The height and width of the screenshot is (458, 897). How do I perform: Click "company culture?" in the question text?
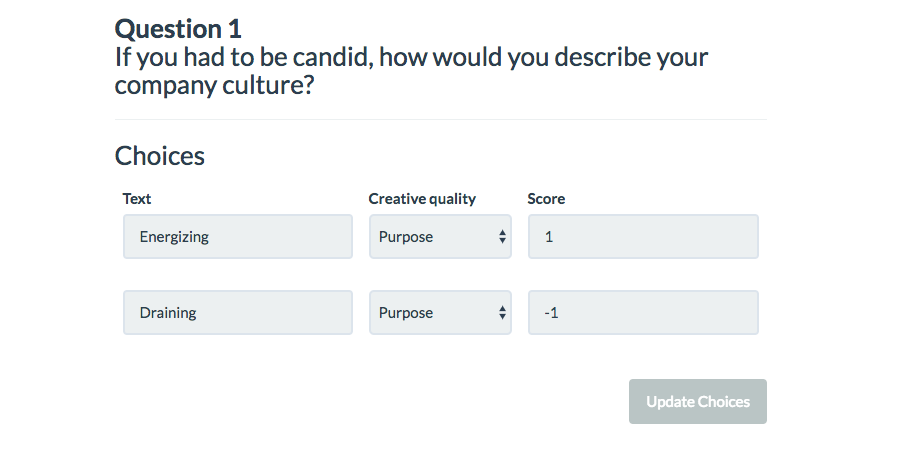click(215, 86)
